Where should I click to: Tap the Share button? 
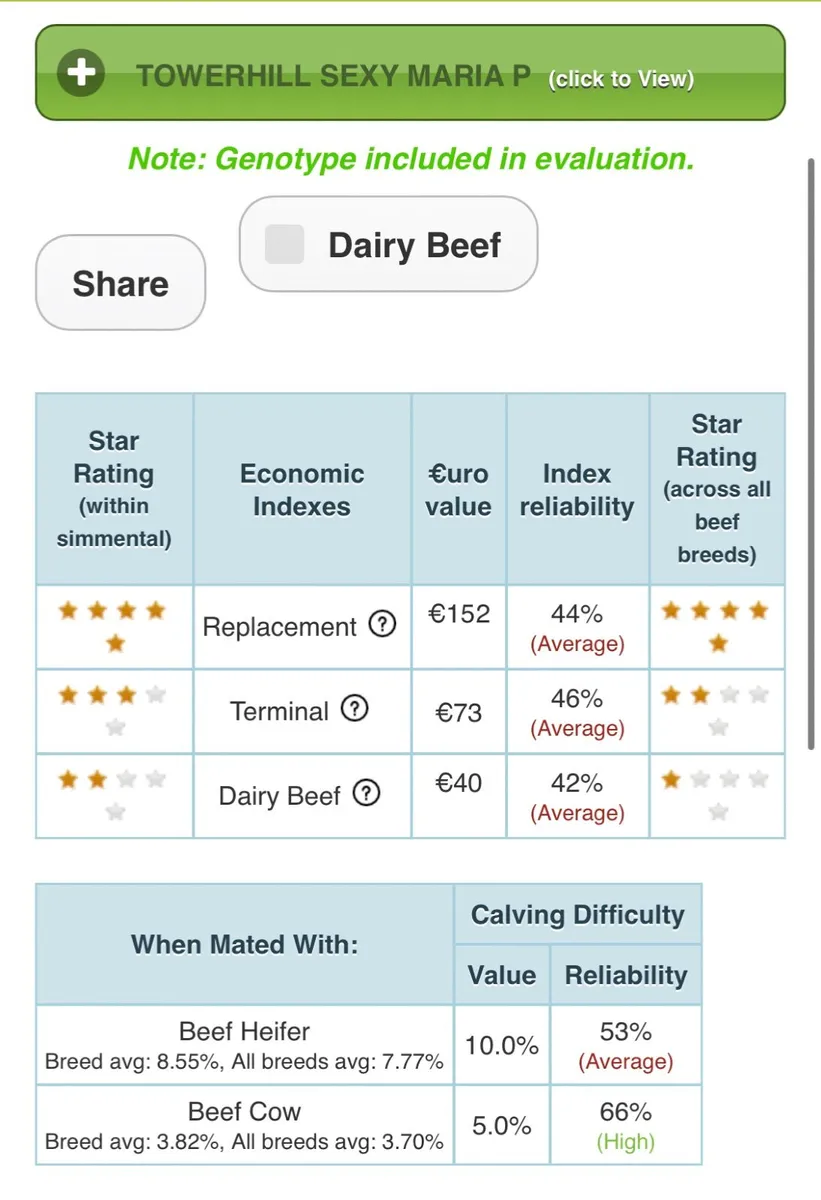tap(120, 283)
